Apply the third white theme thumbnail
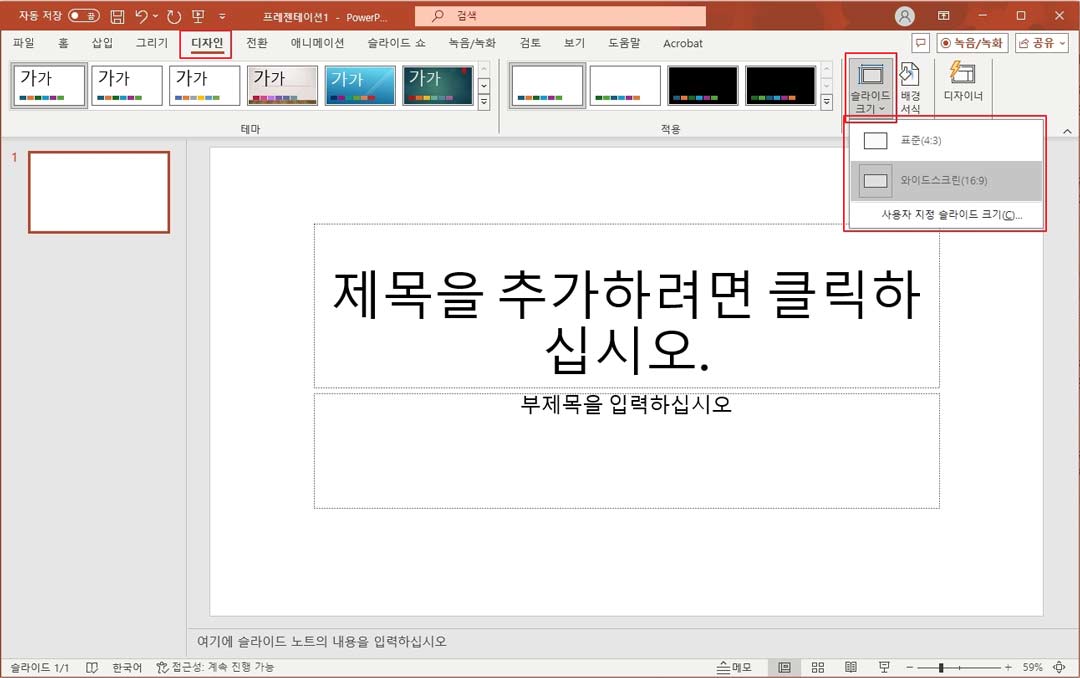Screen dimensions: 1080x678 click(x=205, y=85)
